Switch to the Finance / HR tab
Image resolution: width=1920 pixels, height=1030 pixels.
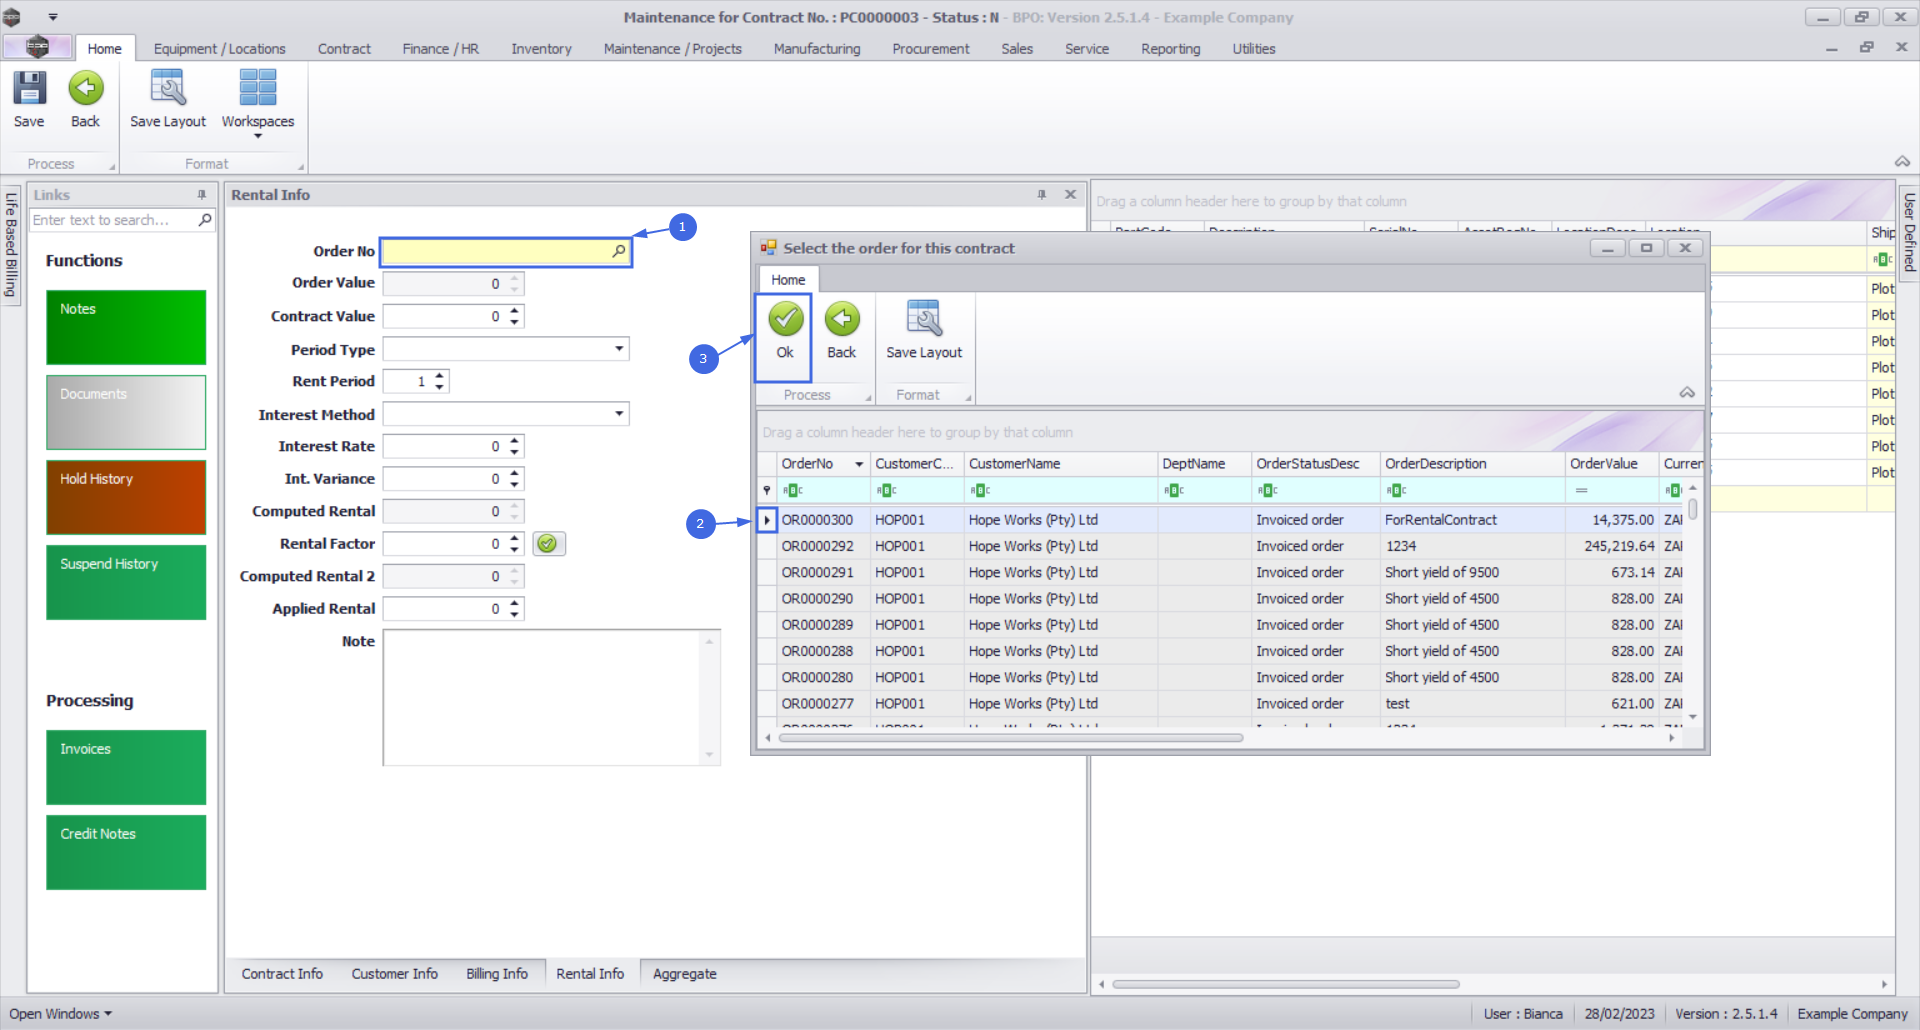point(440,49)
